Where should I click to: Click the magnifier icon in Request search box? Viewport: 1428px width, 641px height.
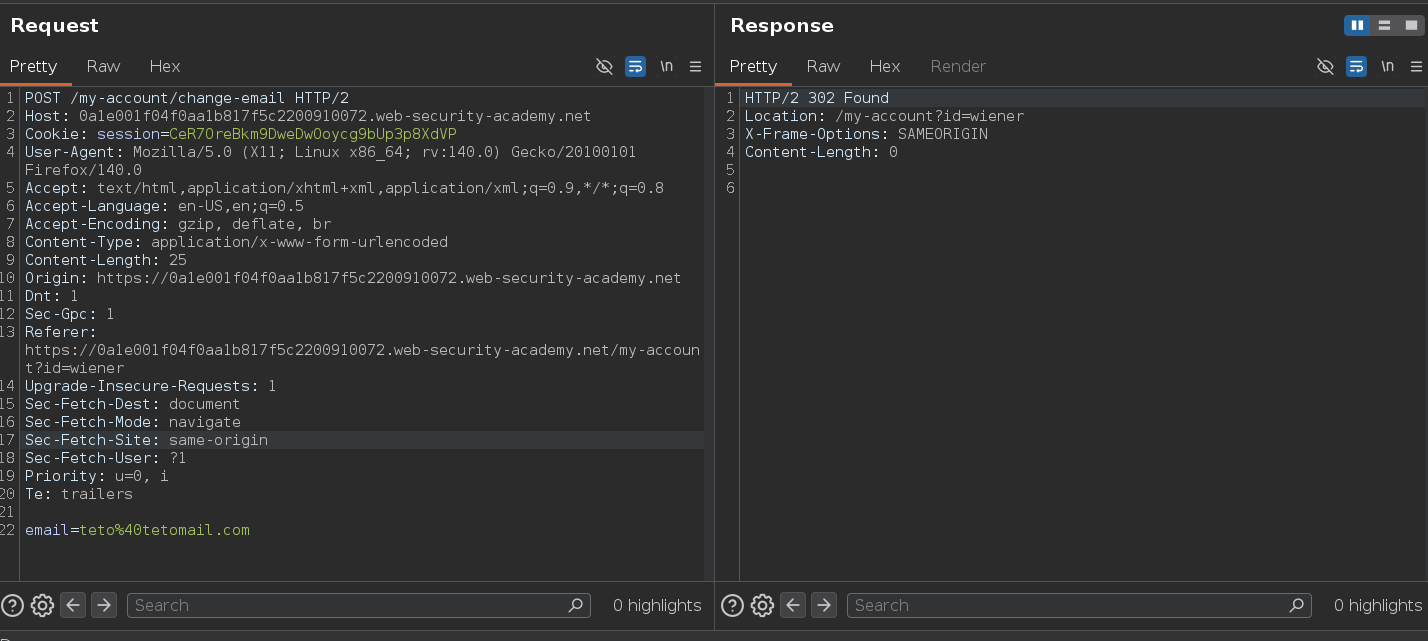575,605
